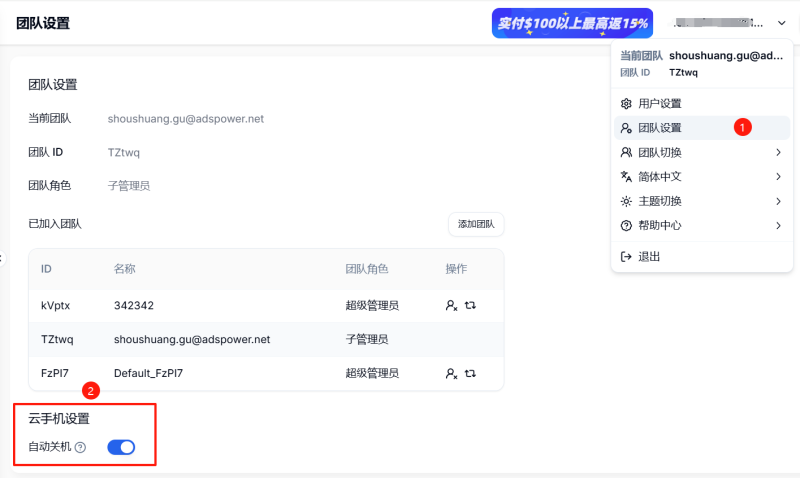Viewport: 800px width, 478px height.
Task: Click the people icon beside 团队切换
Action: coord(626,152)
